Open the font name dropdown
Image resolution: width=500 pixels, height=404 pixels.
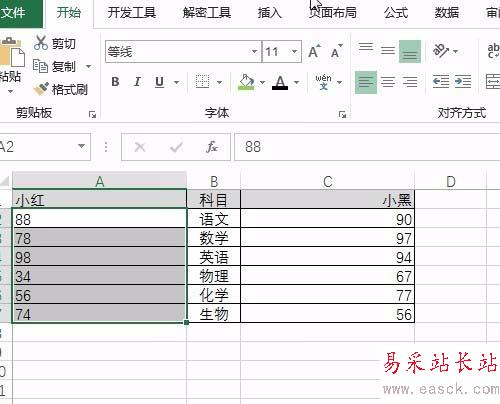click(254, 51)
